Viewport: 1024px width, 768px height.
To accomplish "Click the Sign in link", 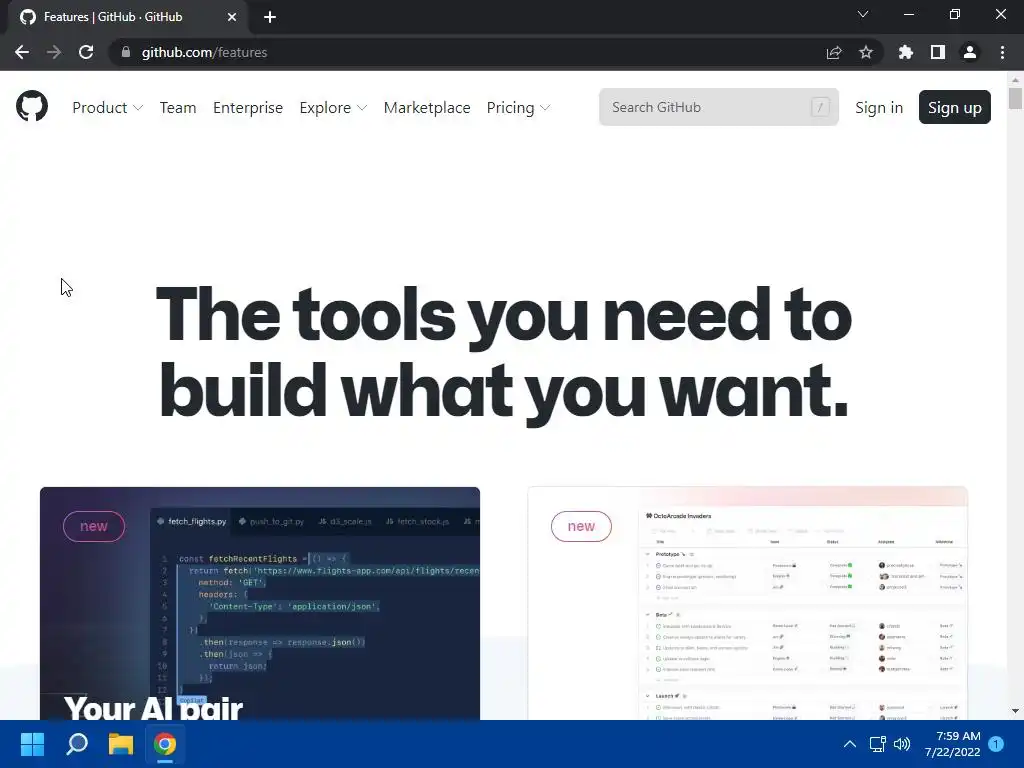I will coord(879,108).
